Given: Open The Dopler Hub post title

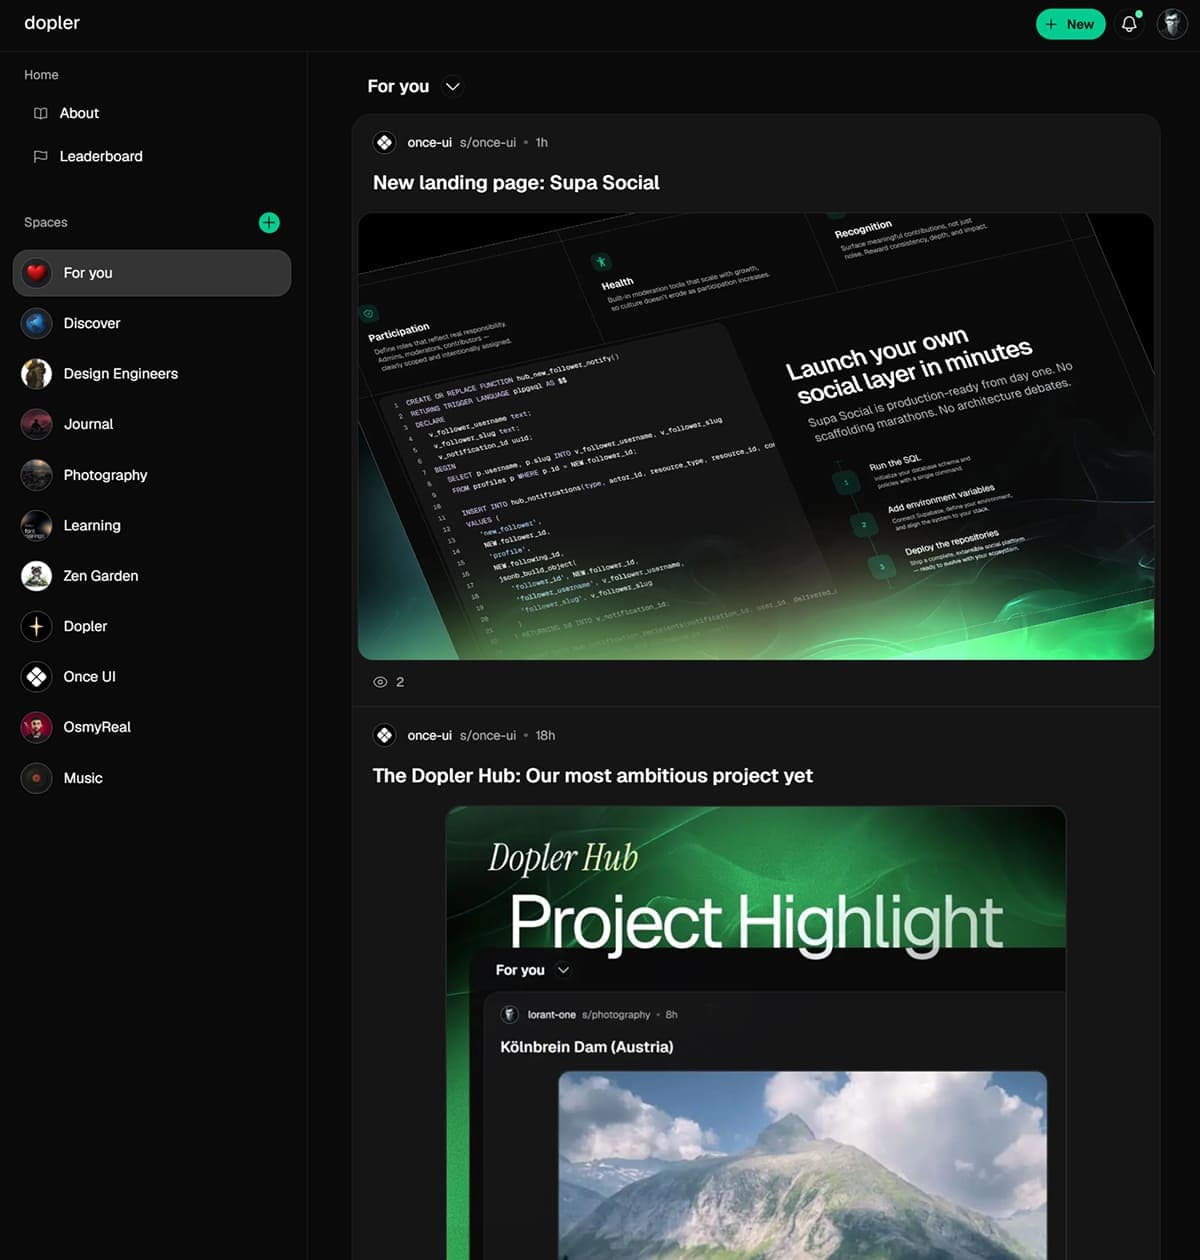Looking at the screenshot, I should click(x=592, y=776).
